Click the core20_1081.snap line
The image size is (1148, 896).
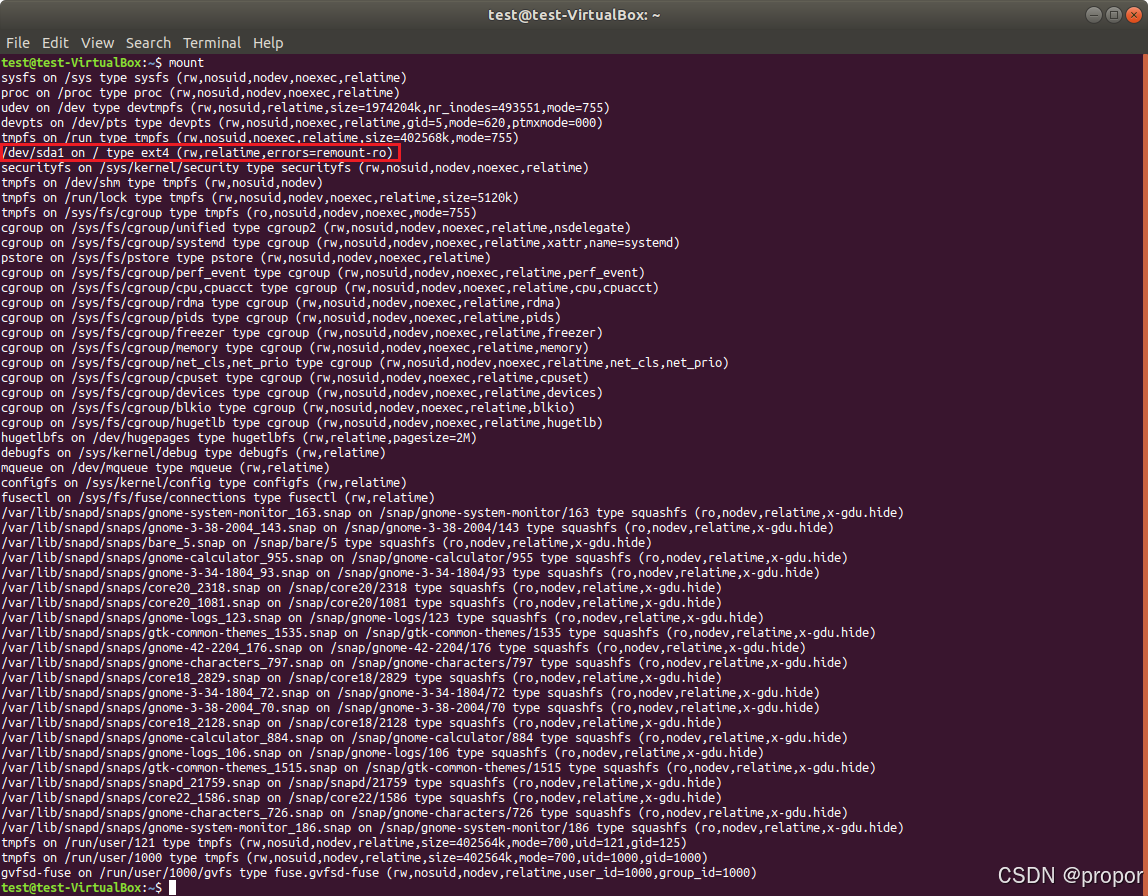pos(362,603)
